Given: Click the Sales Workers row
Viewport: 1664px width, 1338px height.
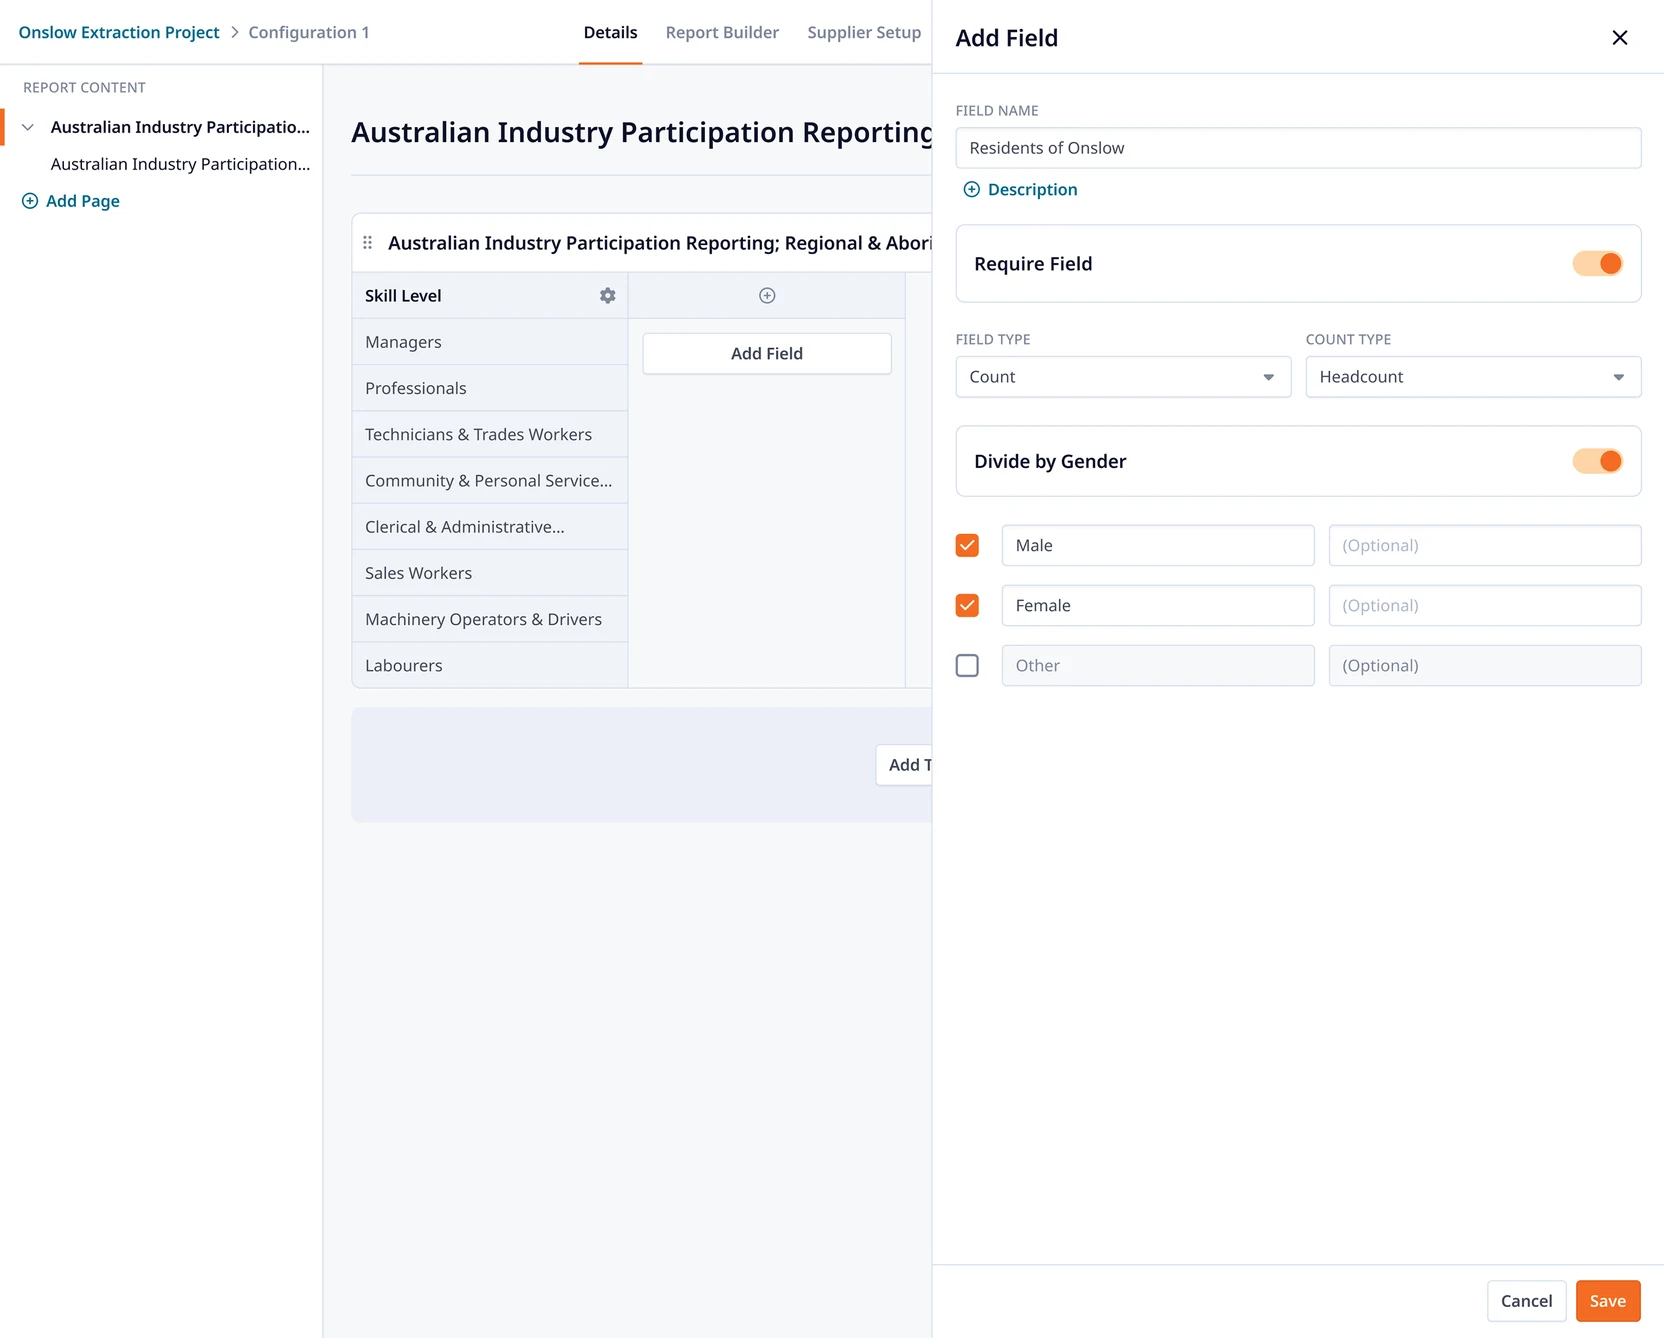Looking at the screenshot, I should click(490, 573).
